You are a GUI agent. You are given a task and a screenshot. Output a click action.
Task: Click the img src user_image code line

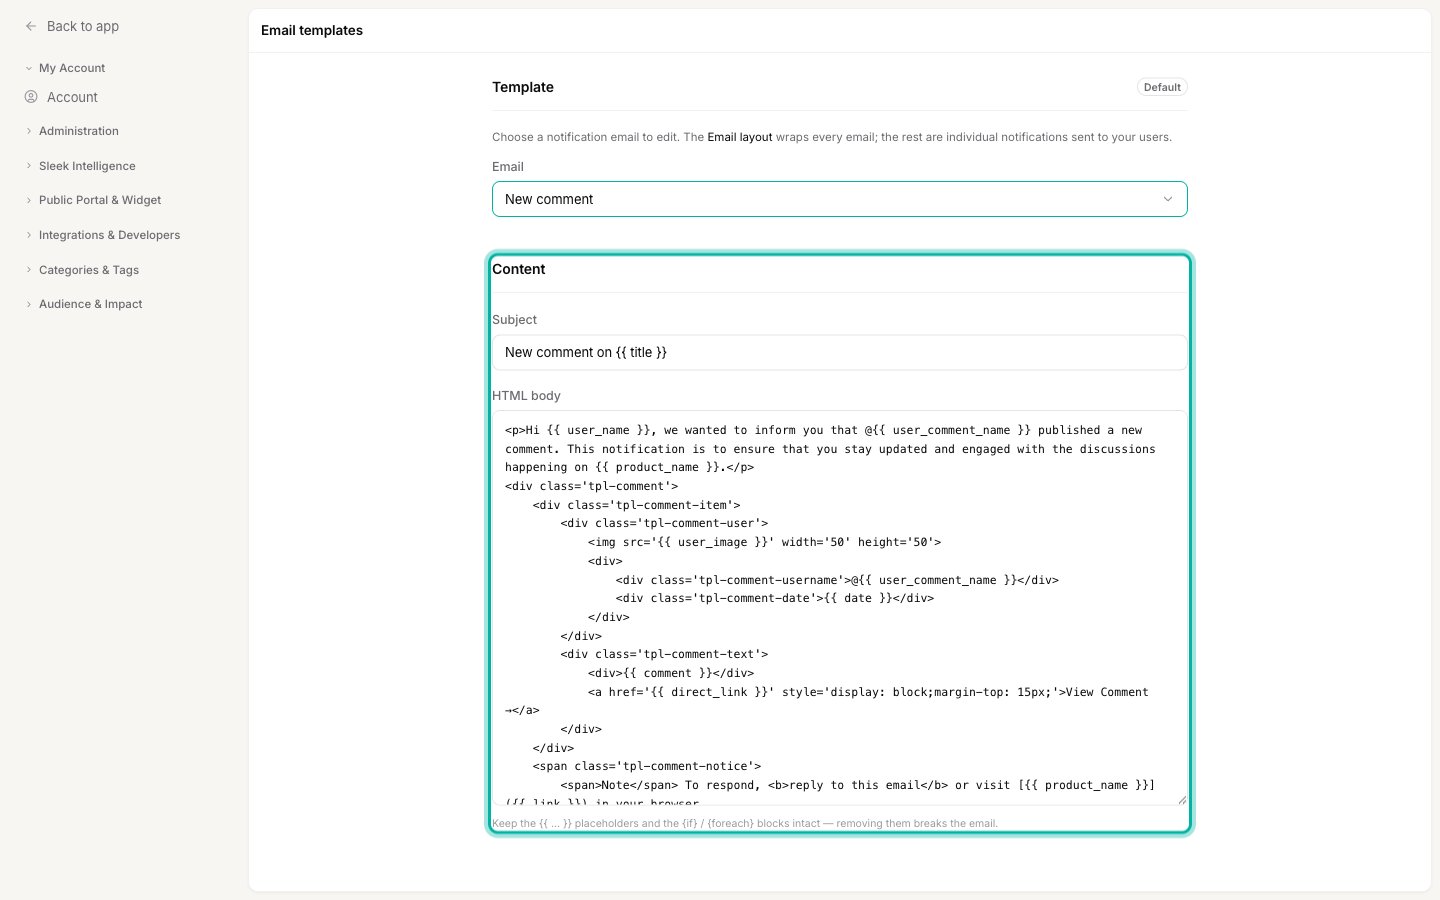click(x=764, y=542)
